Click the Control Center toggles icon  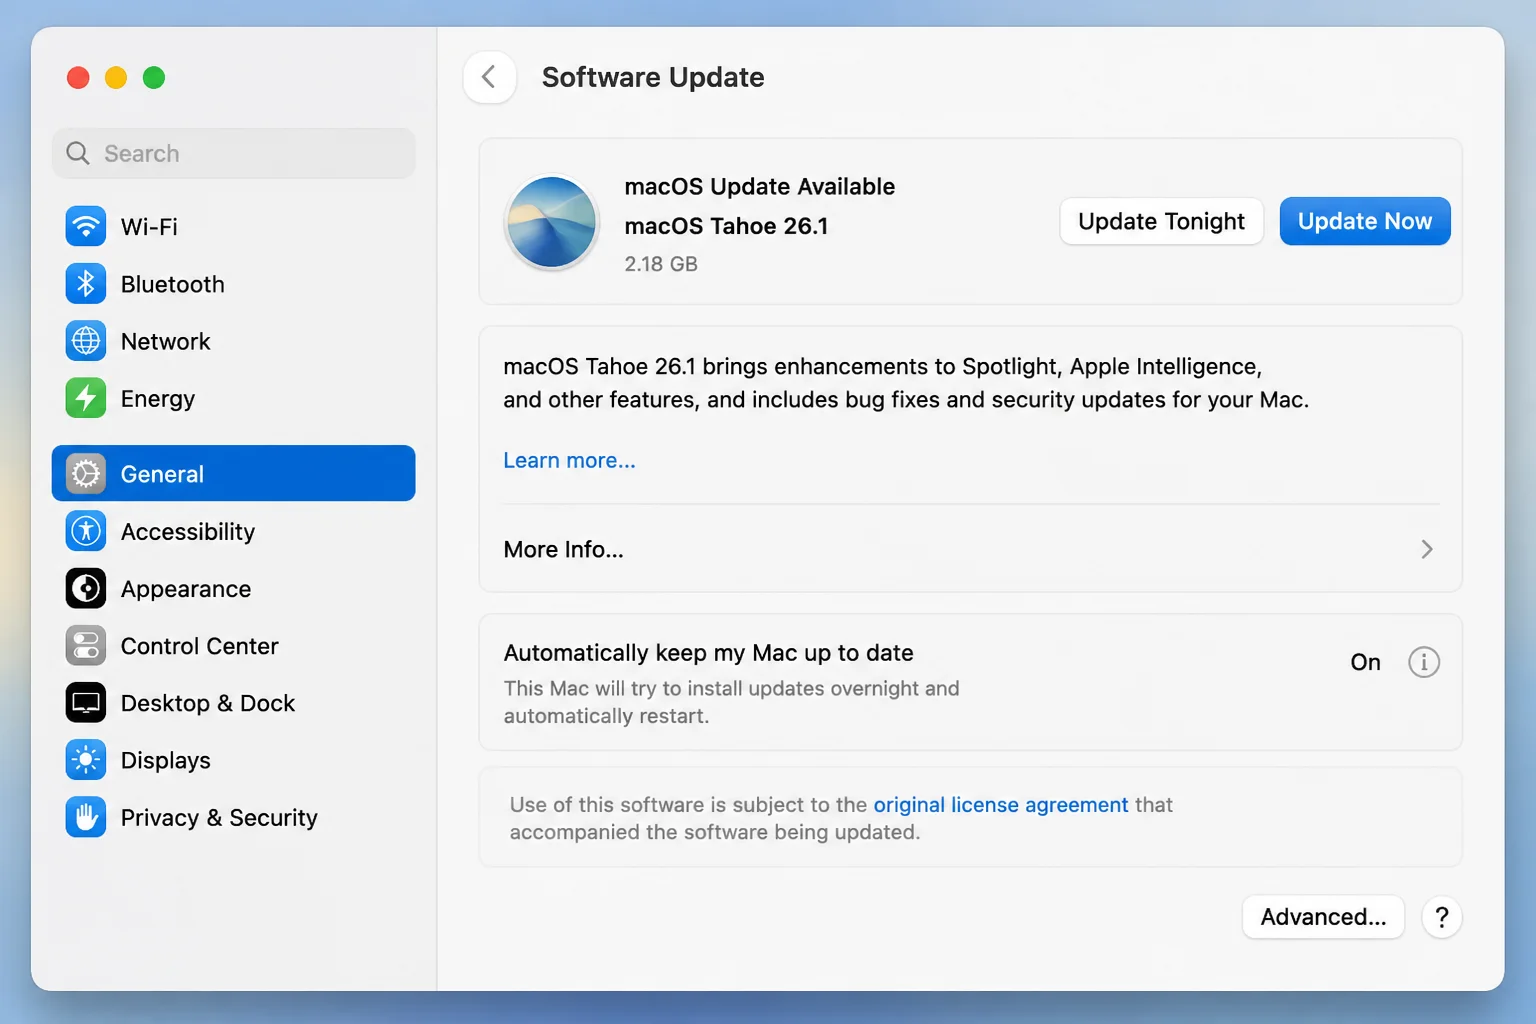tap(86, 646)
